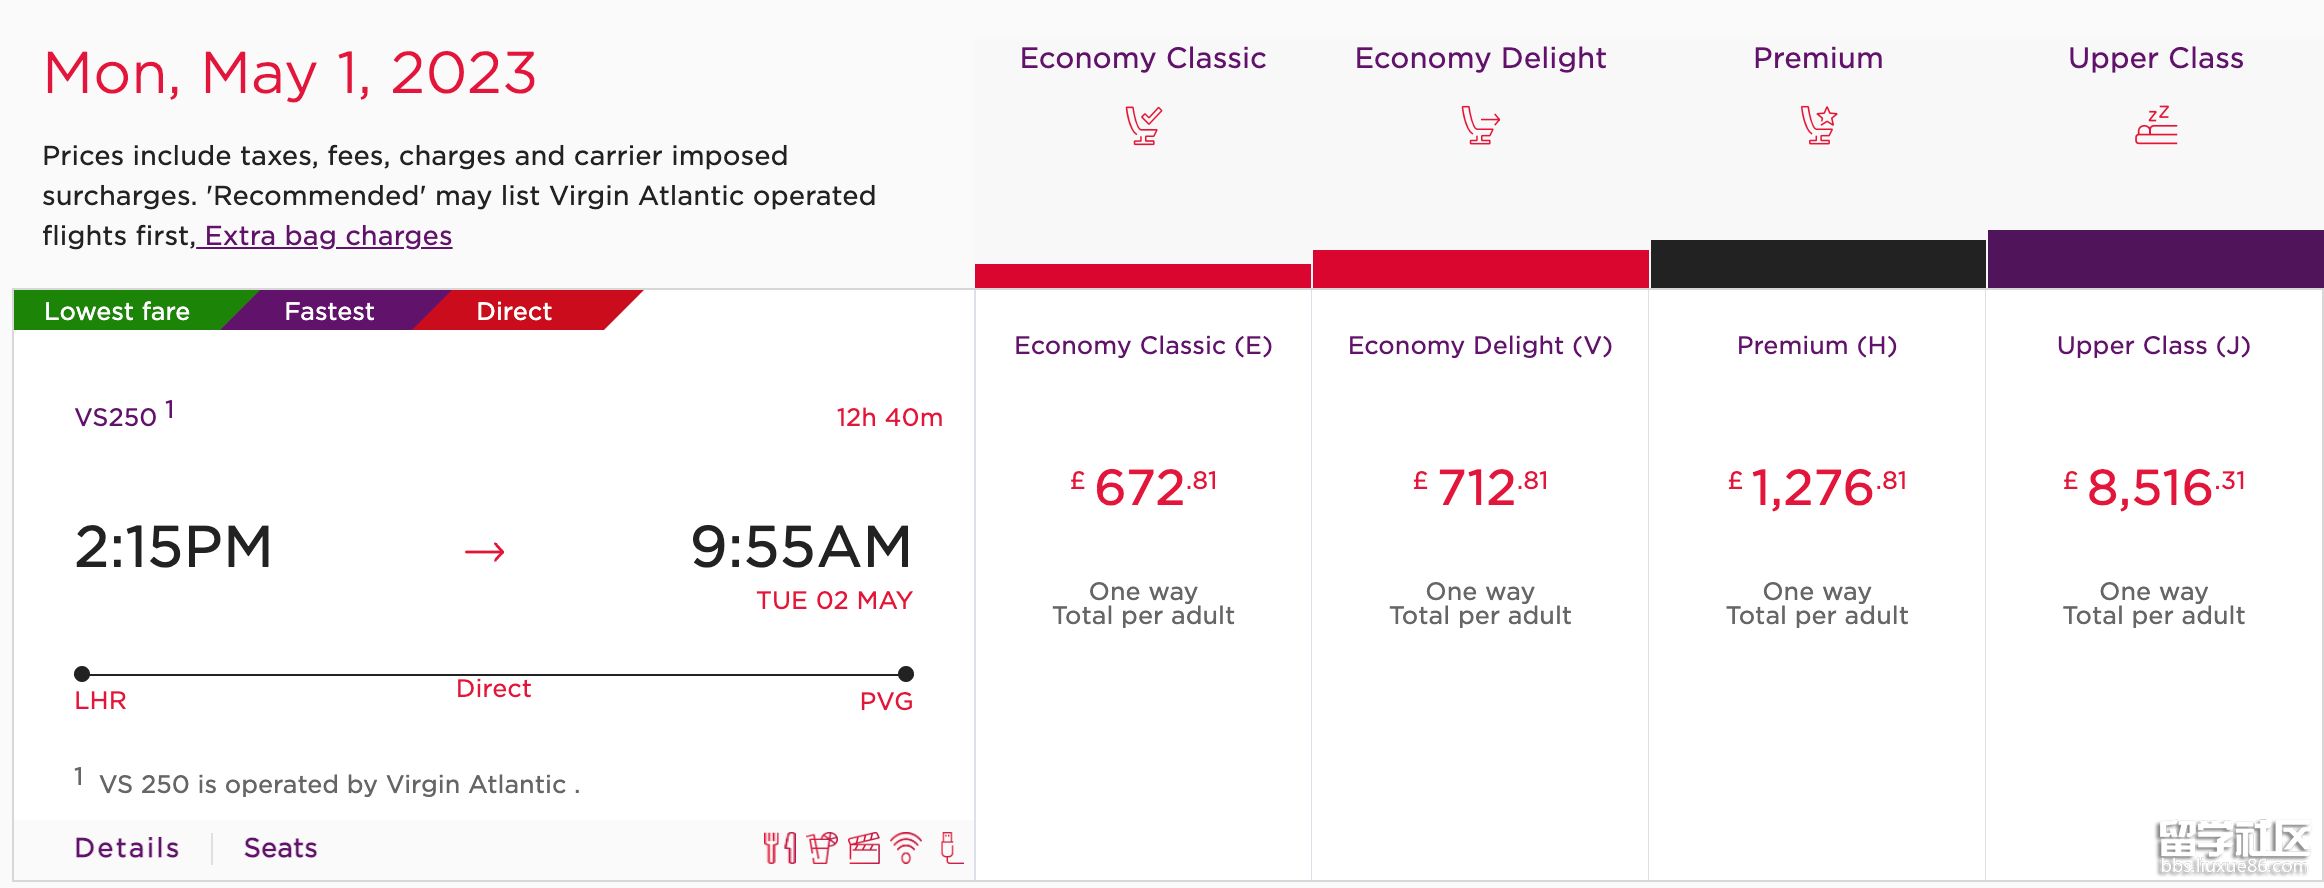Open the Extra bag charges link
The image size is (2324, 888).
(328, 236)
